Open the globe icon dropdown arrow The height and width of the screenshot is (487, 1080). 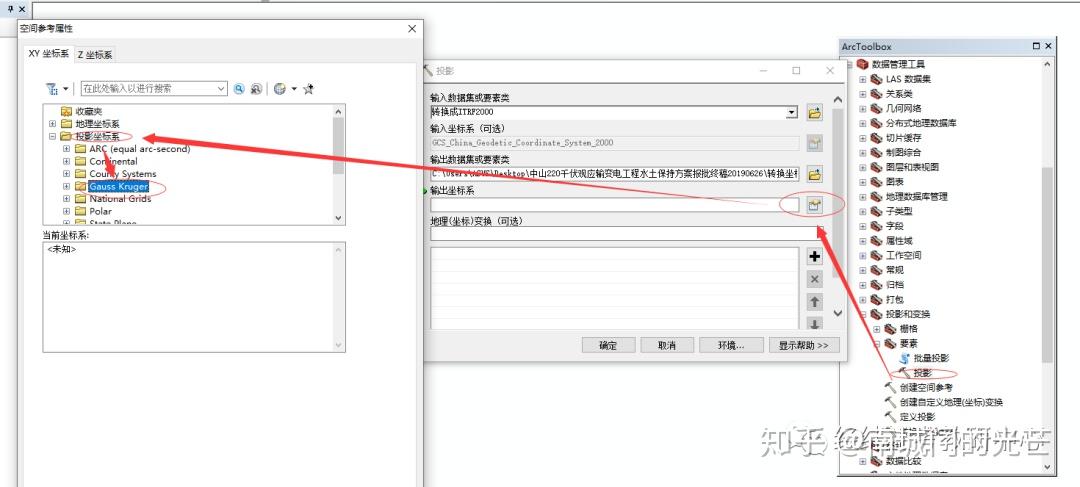(x=294, y=89)
